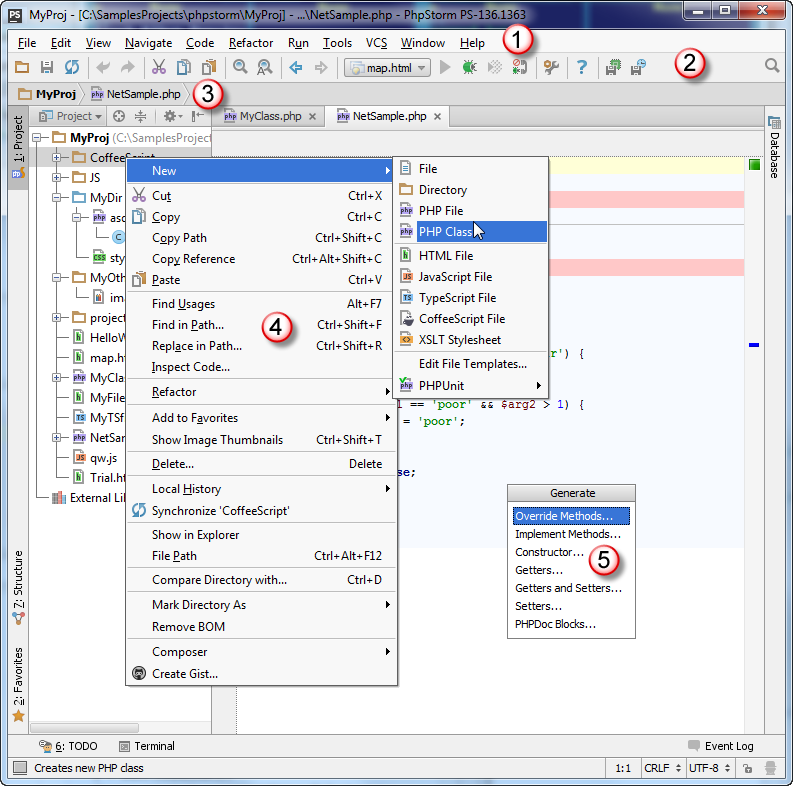The width and height of the screenshot is (793, 786).
Task: Select Getters and Setters in Generate popup
Action: pos(571,588)
